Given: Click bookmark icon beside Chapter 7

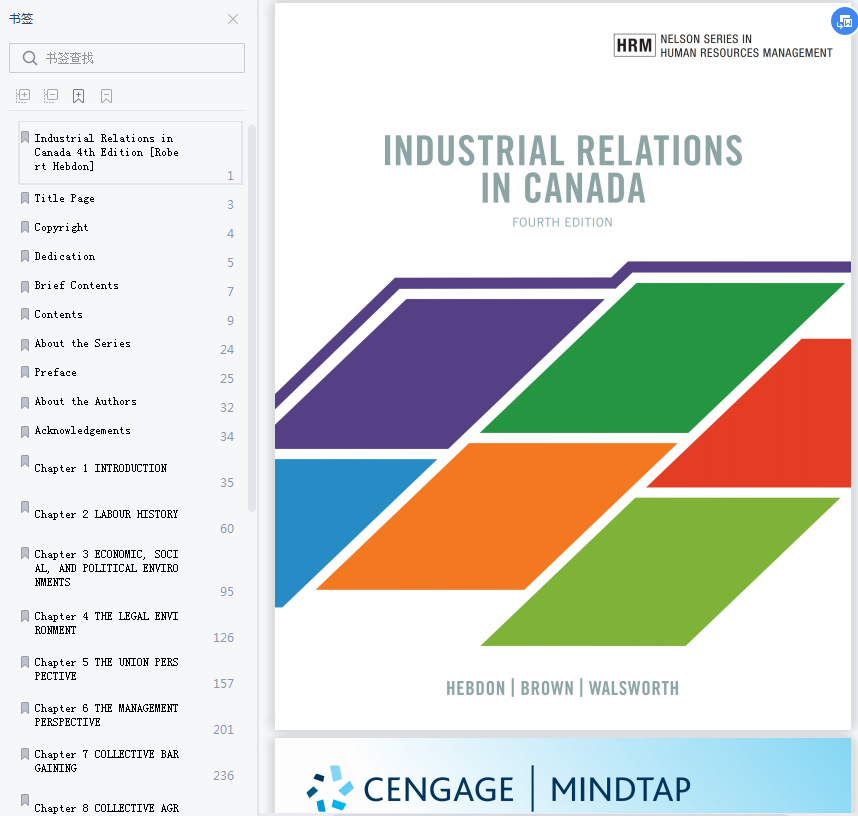Looking at the screenshot, I should (x=25, y=754).
